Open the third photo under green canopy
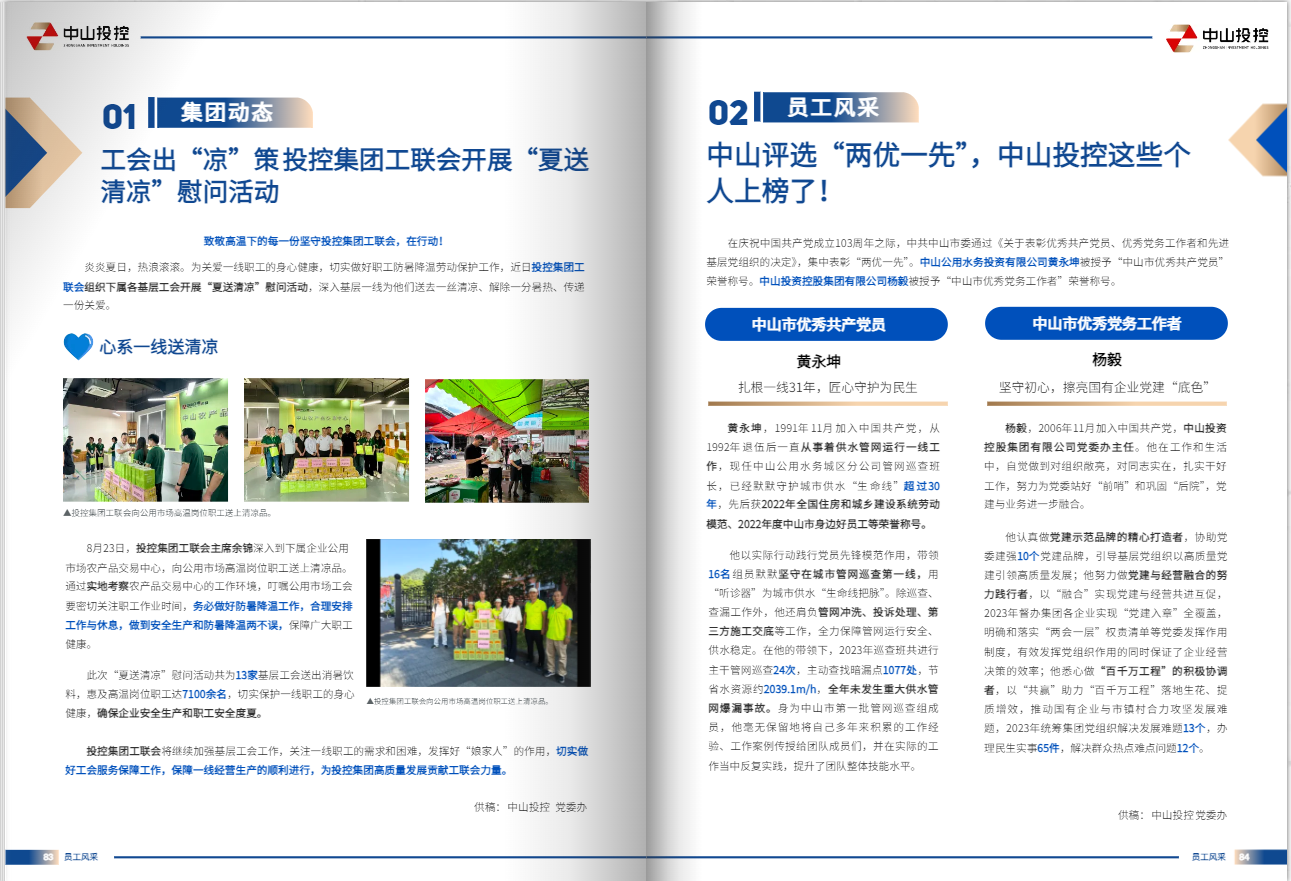Image resolution: width=1291 pixels, height=881 pixels. pyautogui.click(x=506, y=440)
